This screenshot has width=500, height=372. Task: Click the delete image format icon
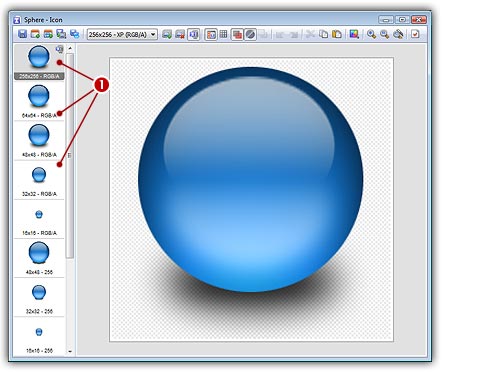coord(180,34)
